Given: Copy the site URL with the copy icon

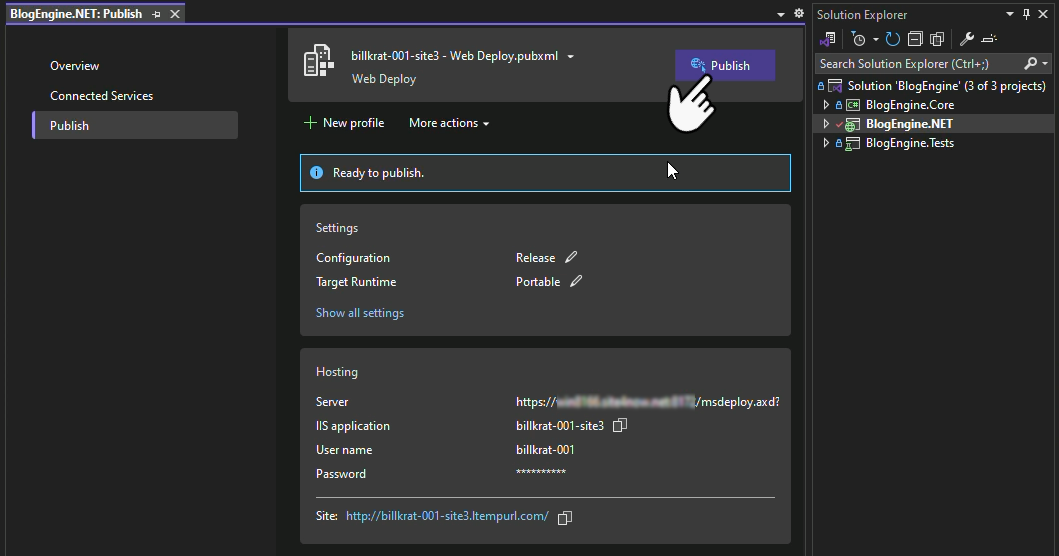Looking at the screenshot, I should coord(565,517).
